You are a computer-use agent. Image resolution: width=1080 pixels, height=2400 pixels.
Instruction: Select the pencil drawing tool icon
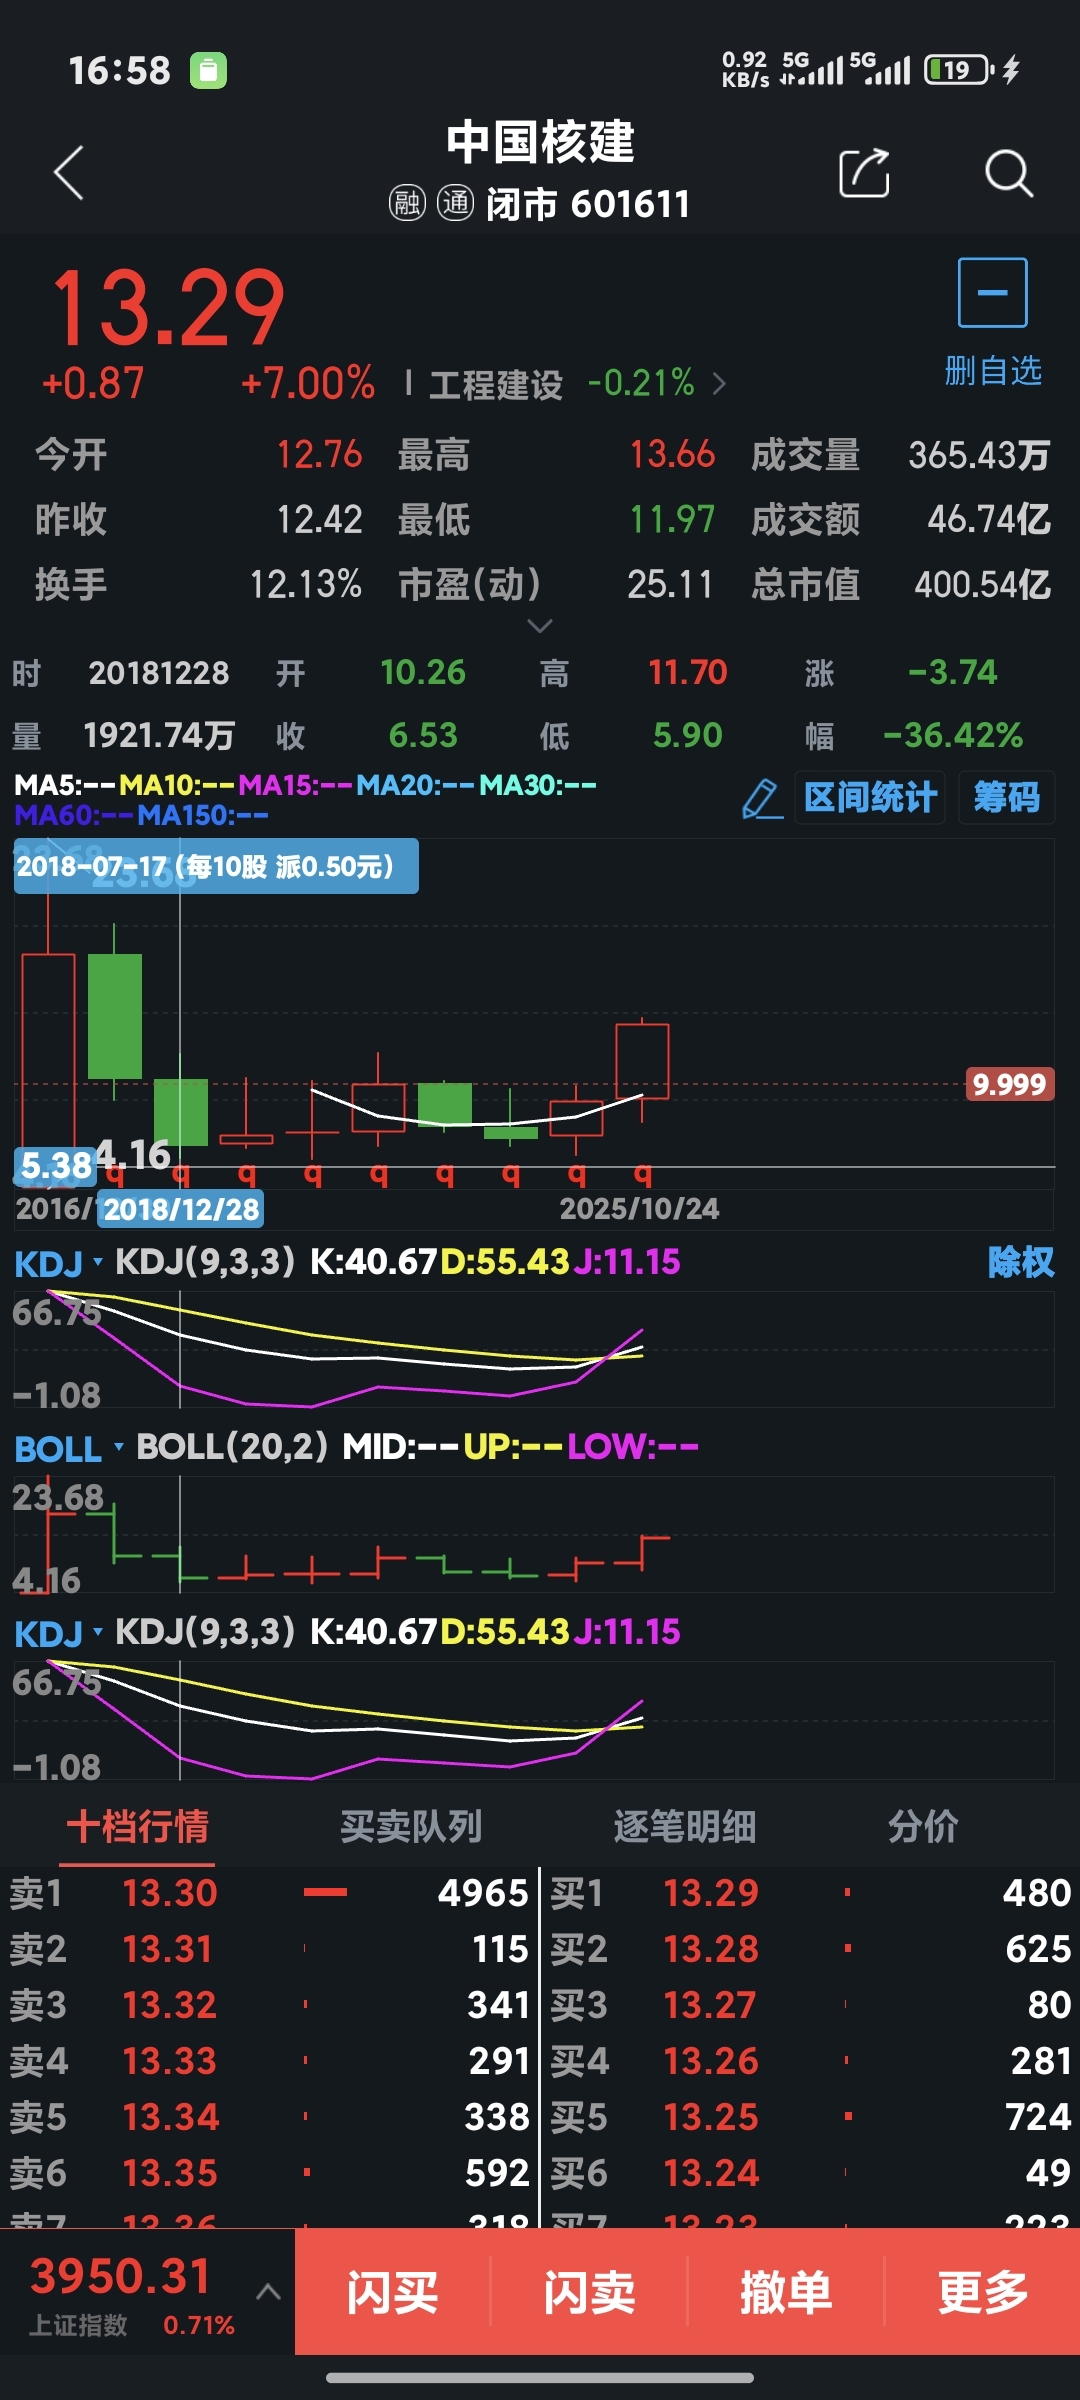point(762,799)
